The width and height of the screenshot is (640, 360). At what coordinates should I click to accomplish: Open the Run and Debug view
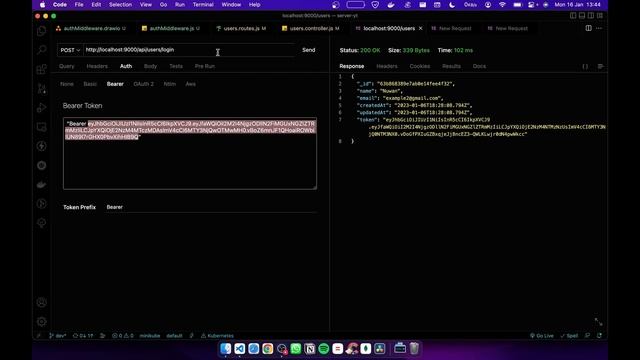pos(42,107)
